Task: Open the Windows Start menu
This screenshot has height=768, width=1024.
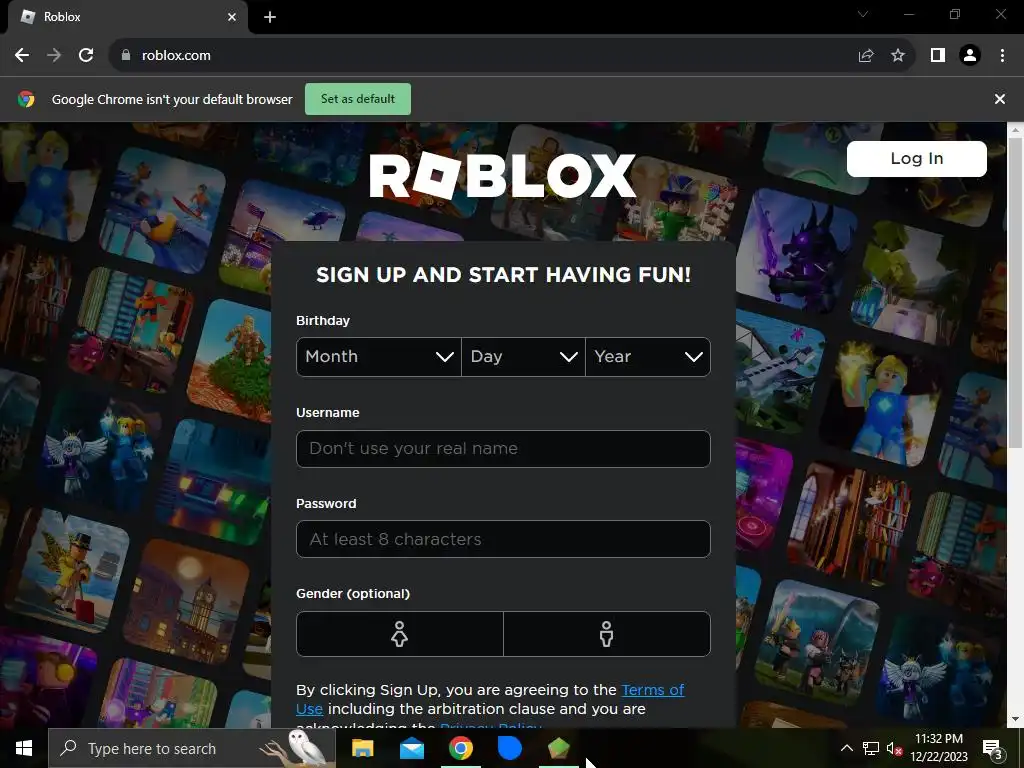Action: (x=24, y=748)
